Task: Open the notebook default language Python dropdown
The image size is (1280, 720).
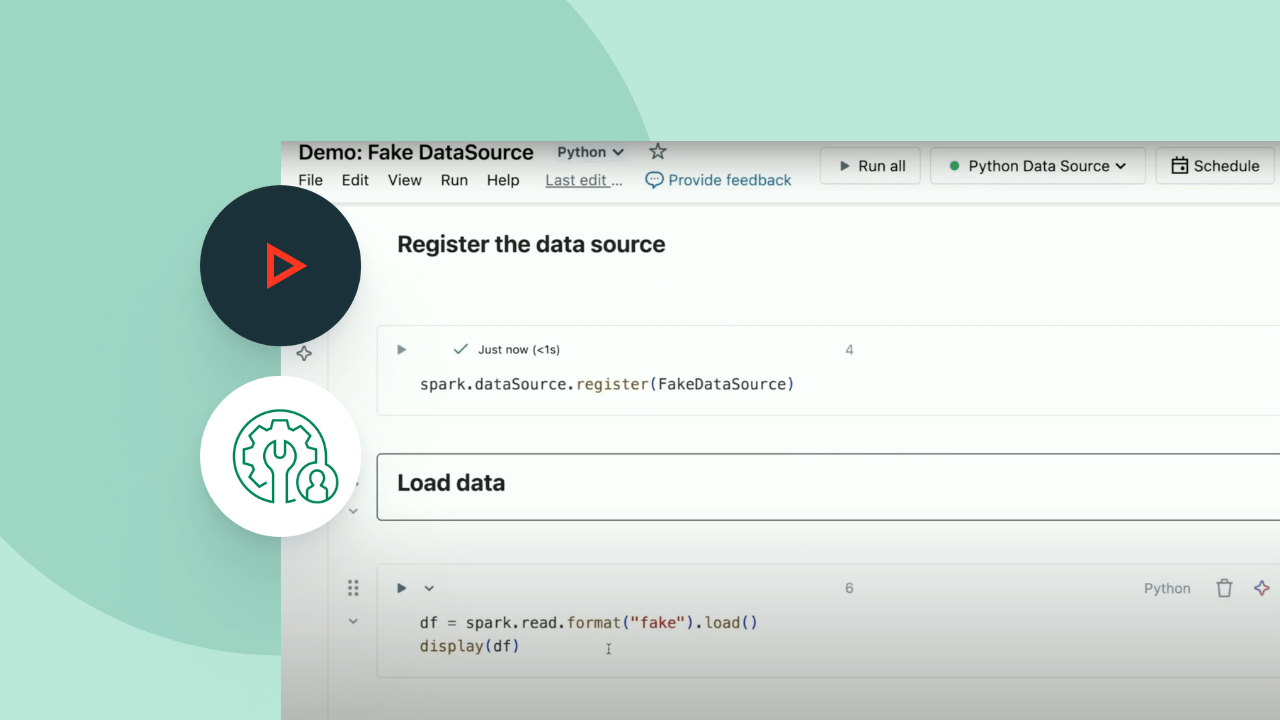Action: click(x=590, y=152)
